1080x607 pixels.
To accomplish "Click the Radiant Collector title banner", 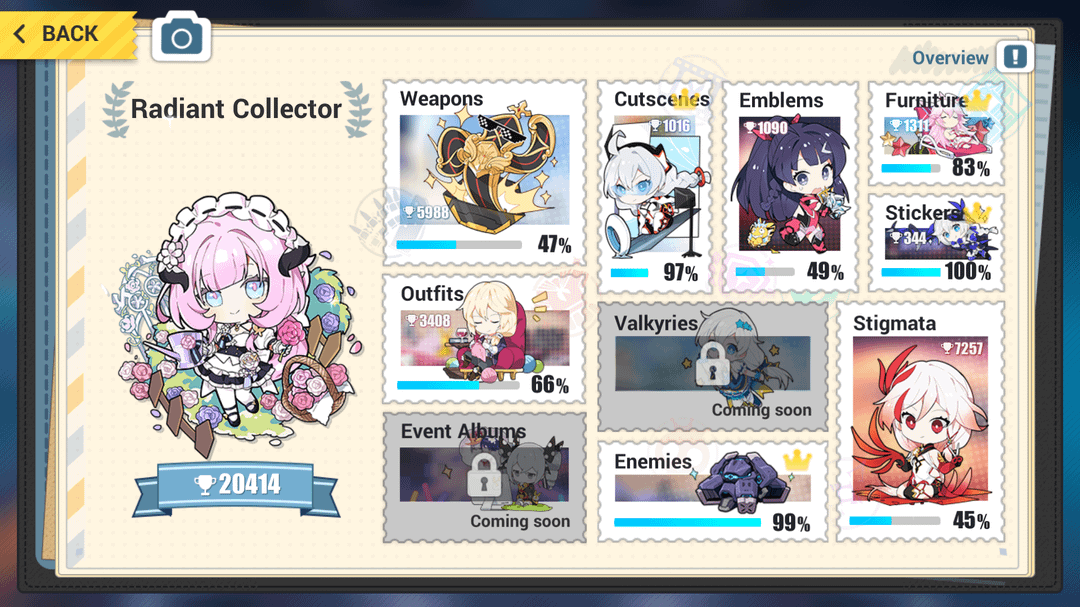I will click(236, 109).
